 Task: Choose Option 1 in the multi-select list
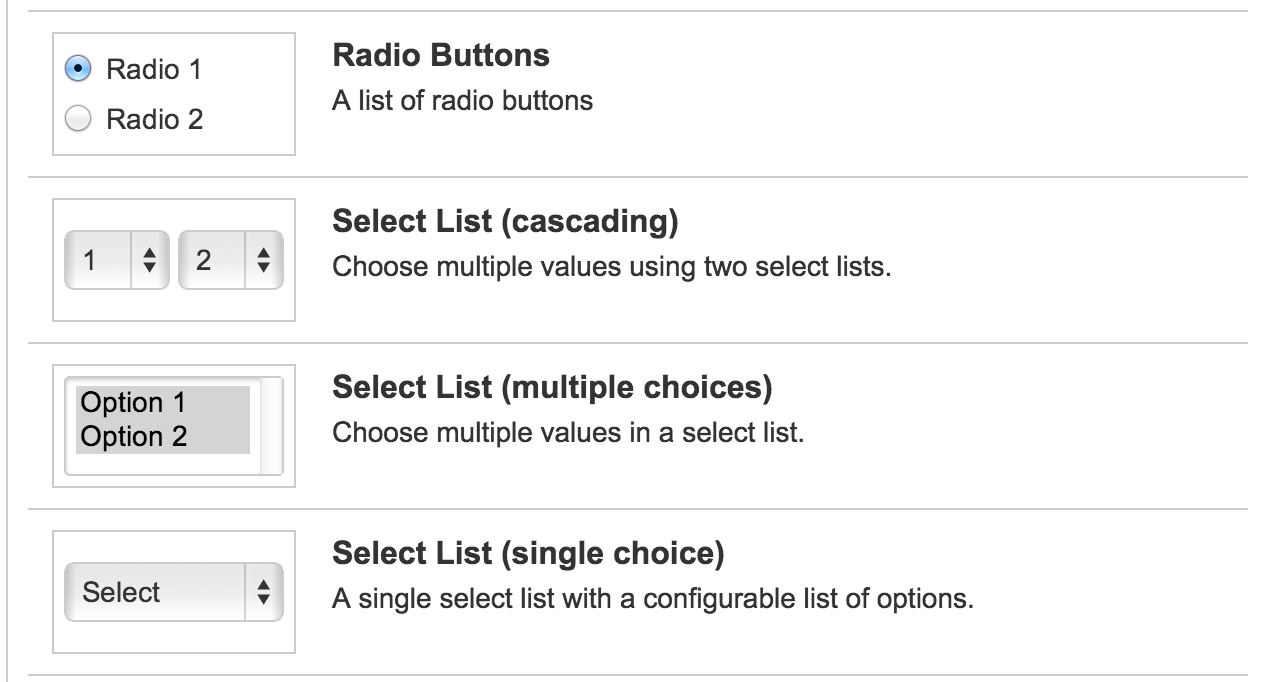(x=133, y=403)
